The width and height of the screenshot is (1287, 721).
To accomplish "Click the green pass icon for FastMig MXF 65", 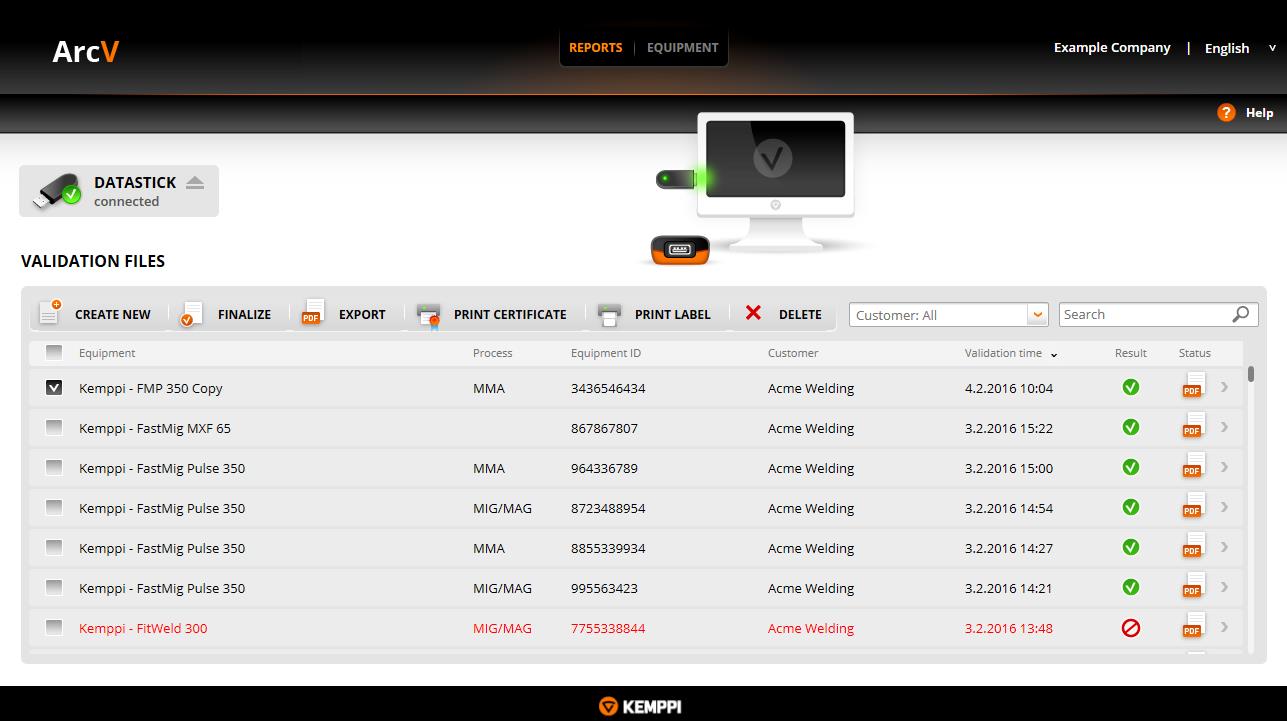I will tap(1131, 427).
